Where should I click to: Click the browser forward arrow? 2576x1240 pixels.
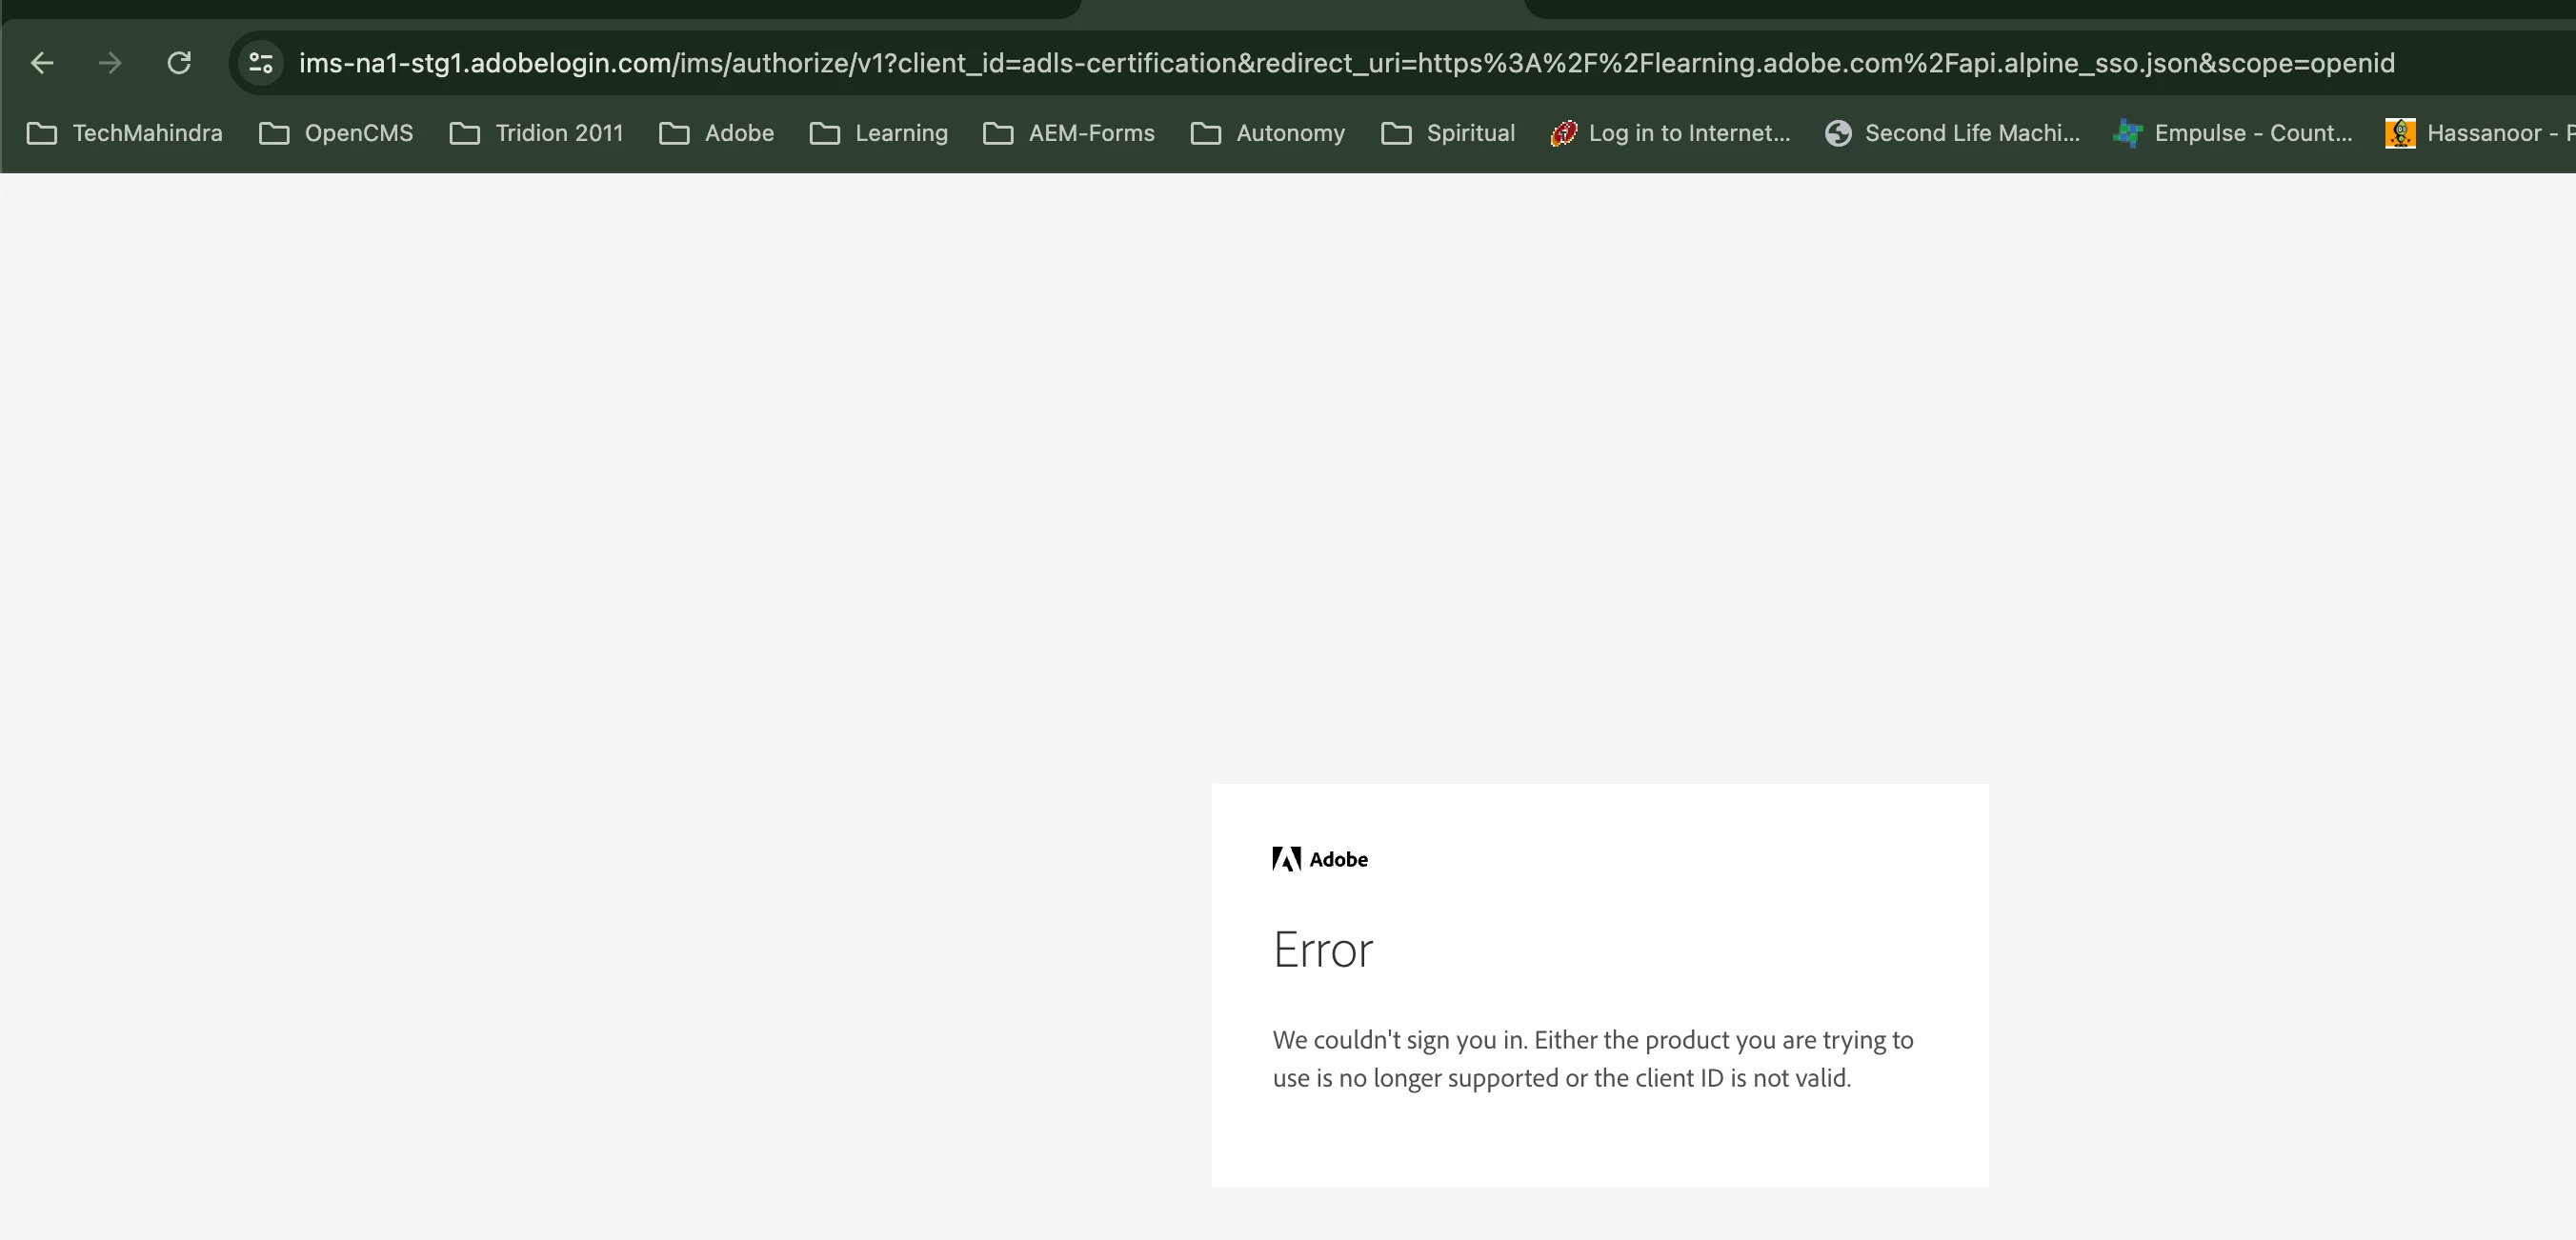pyautogui.click(x=110, y=63)
